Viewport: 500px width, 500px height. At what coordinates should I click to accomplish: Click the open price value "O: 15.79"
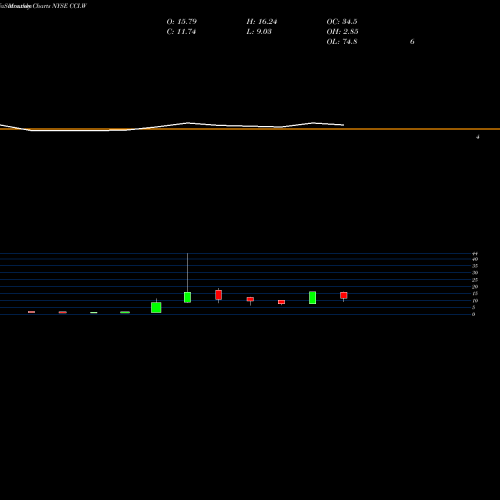[182, 22]
